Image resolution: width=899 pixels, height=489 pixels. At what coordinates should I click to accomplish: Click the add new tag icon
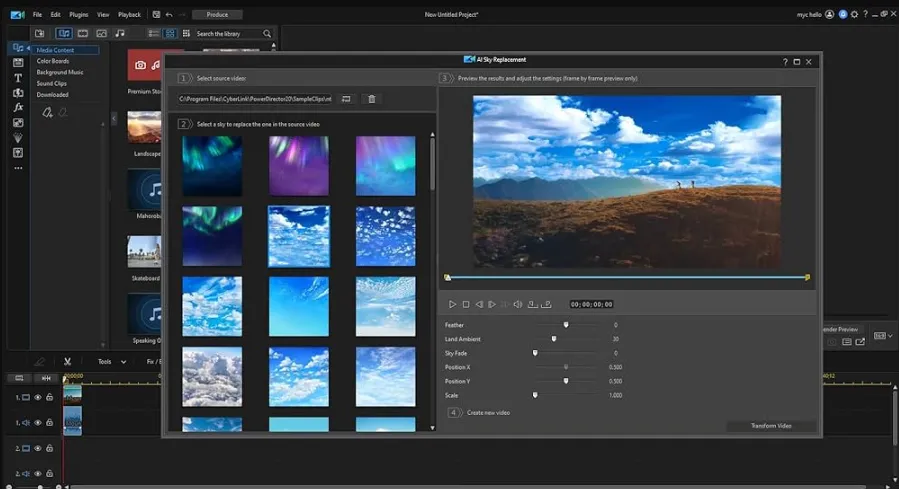(48, 113)
